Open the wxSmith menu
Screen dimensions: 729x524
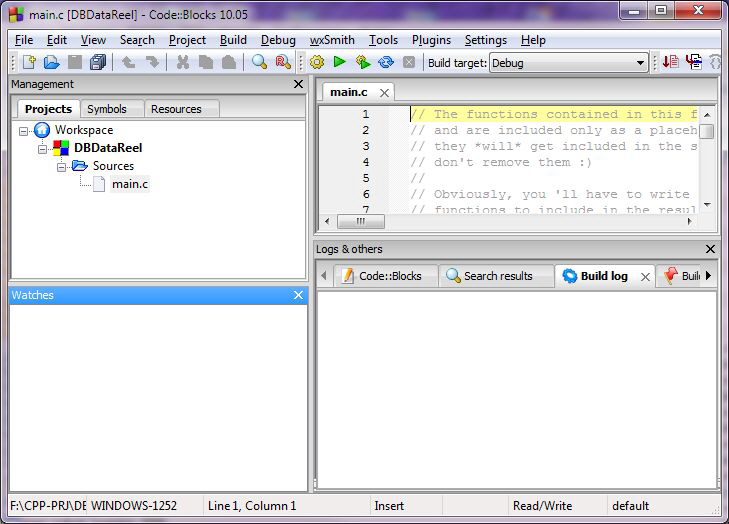tap(332, 40)
